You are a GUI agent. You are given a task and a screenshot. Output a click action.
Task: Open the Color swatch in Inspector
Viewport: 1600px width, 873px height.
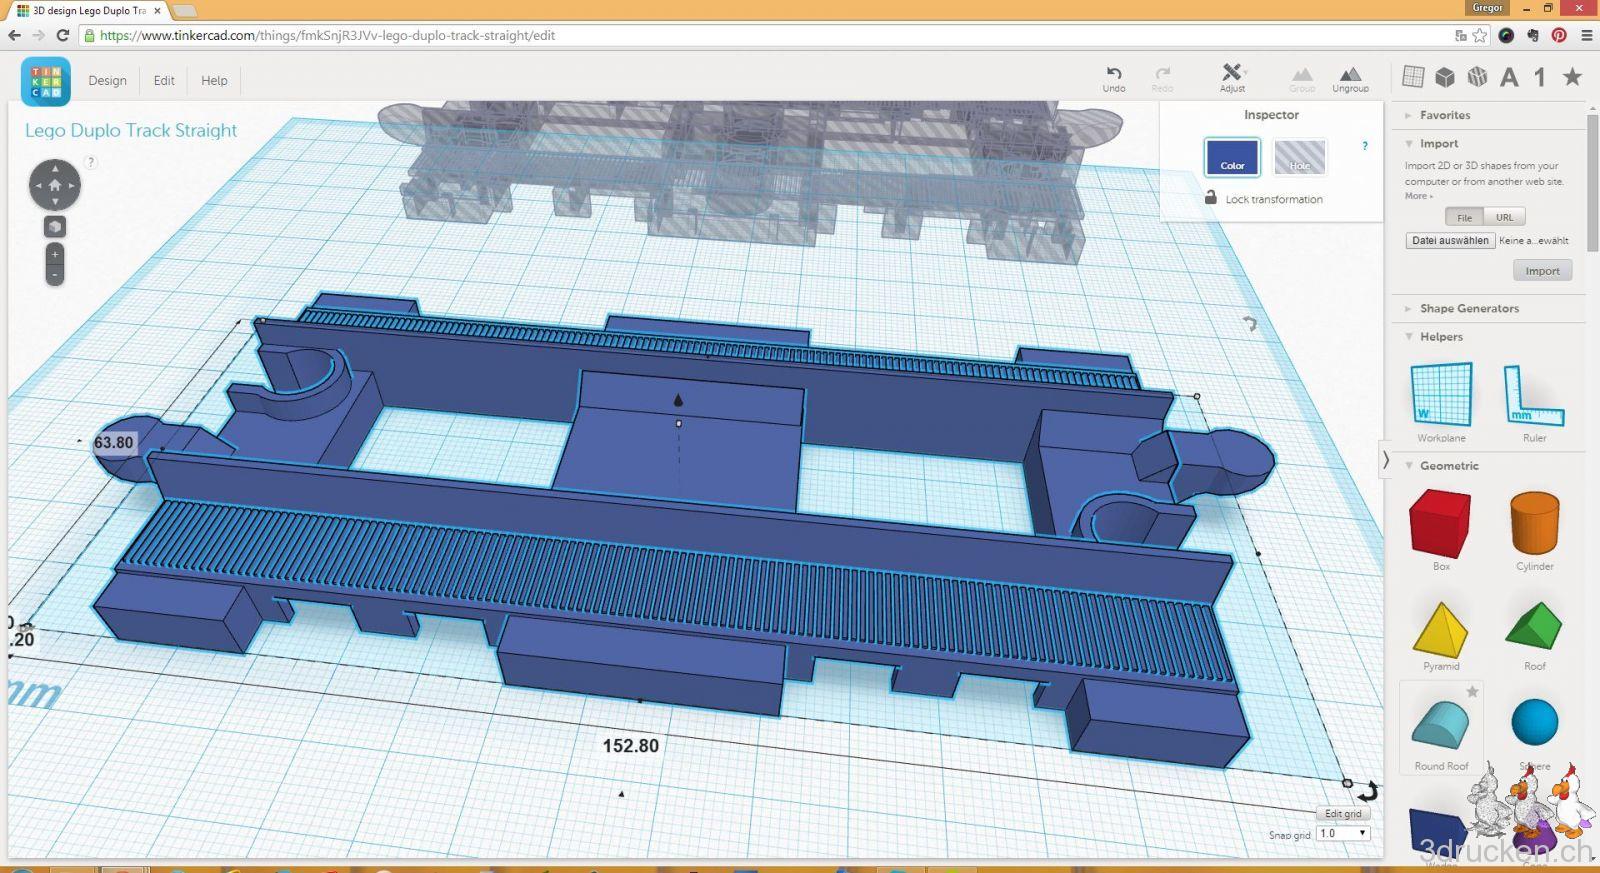pos(1232,157)
